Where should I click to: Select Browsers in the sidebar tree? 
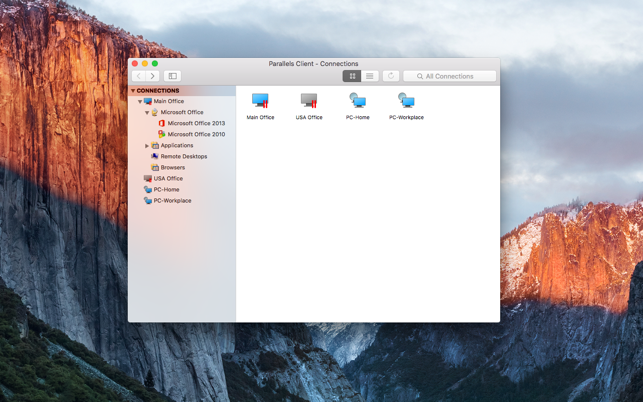pyautogui.click(x=172, y=168)
